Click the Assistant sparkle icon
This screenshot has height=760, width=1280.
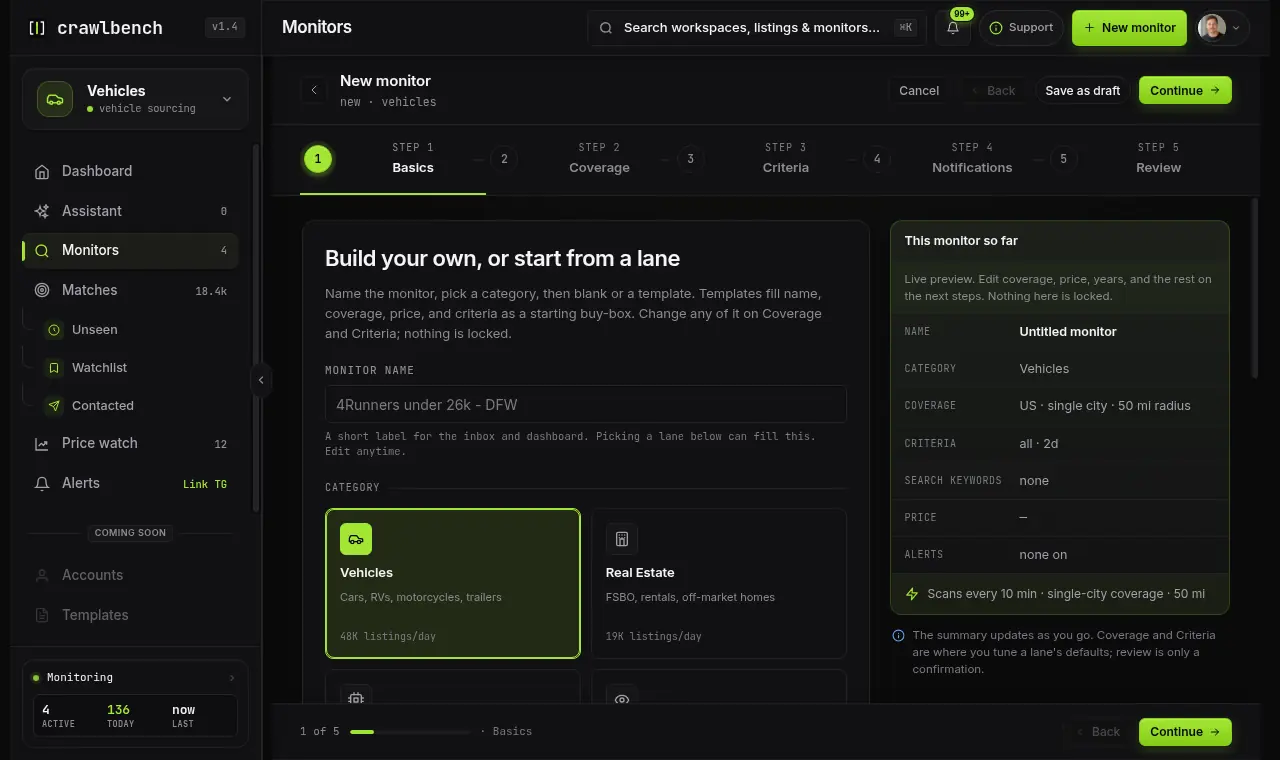pyautogui.click(x=42, y=211)
